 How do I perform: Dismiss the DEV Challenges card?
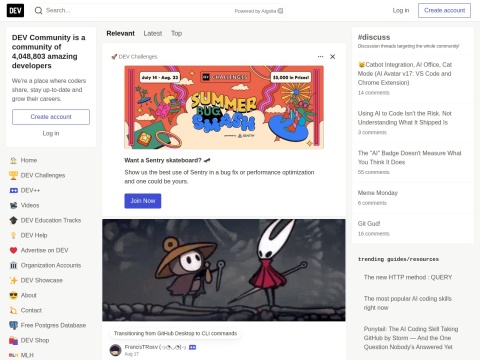332,57
